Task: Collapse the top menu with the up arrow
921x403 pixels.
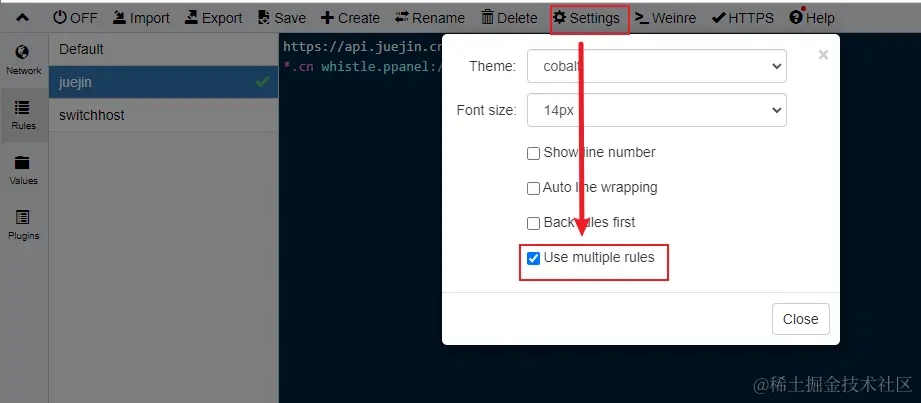Action: 22,18
